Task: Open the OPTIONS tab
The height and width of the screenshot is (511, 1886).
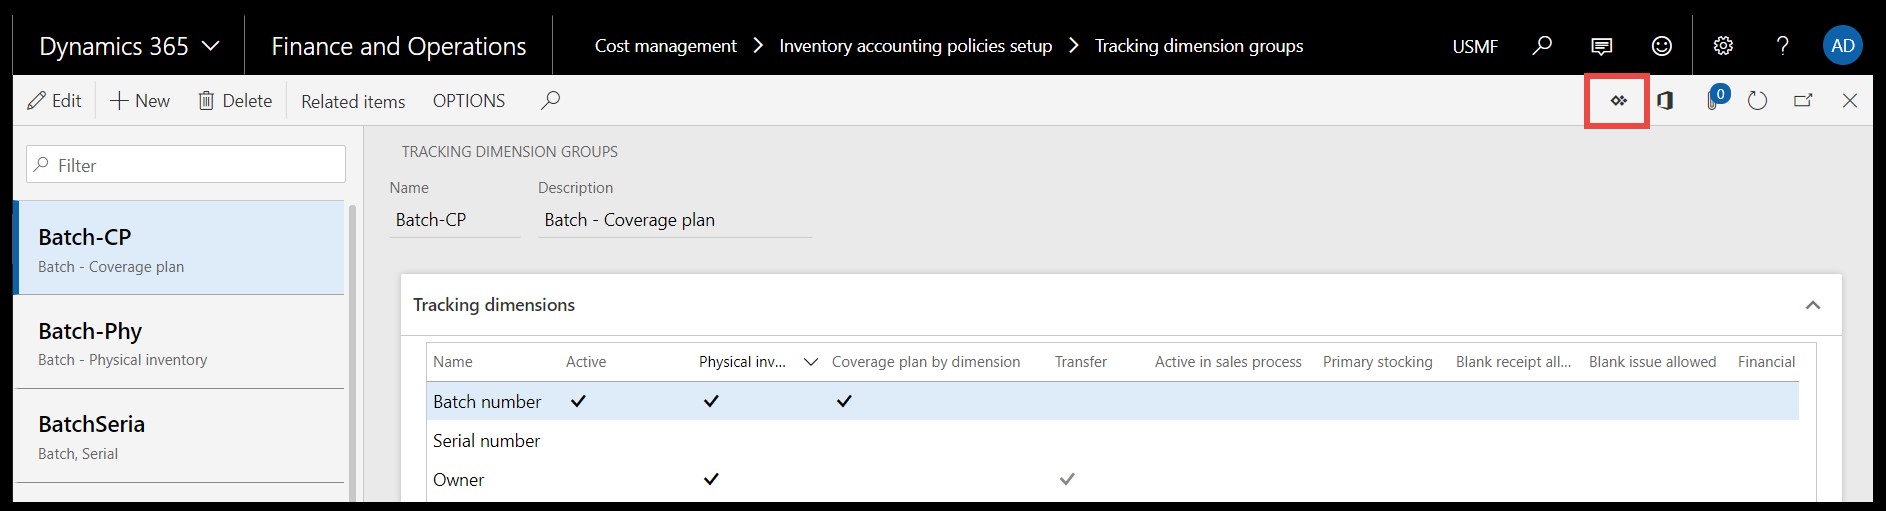Action: (x=468, y=101)
